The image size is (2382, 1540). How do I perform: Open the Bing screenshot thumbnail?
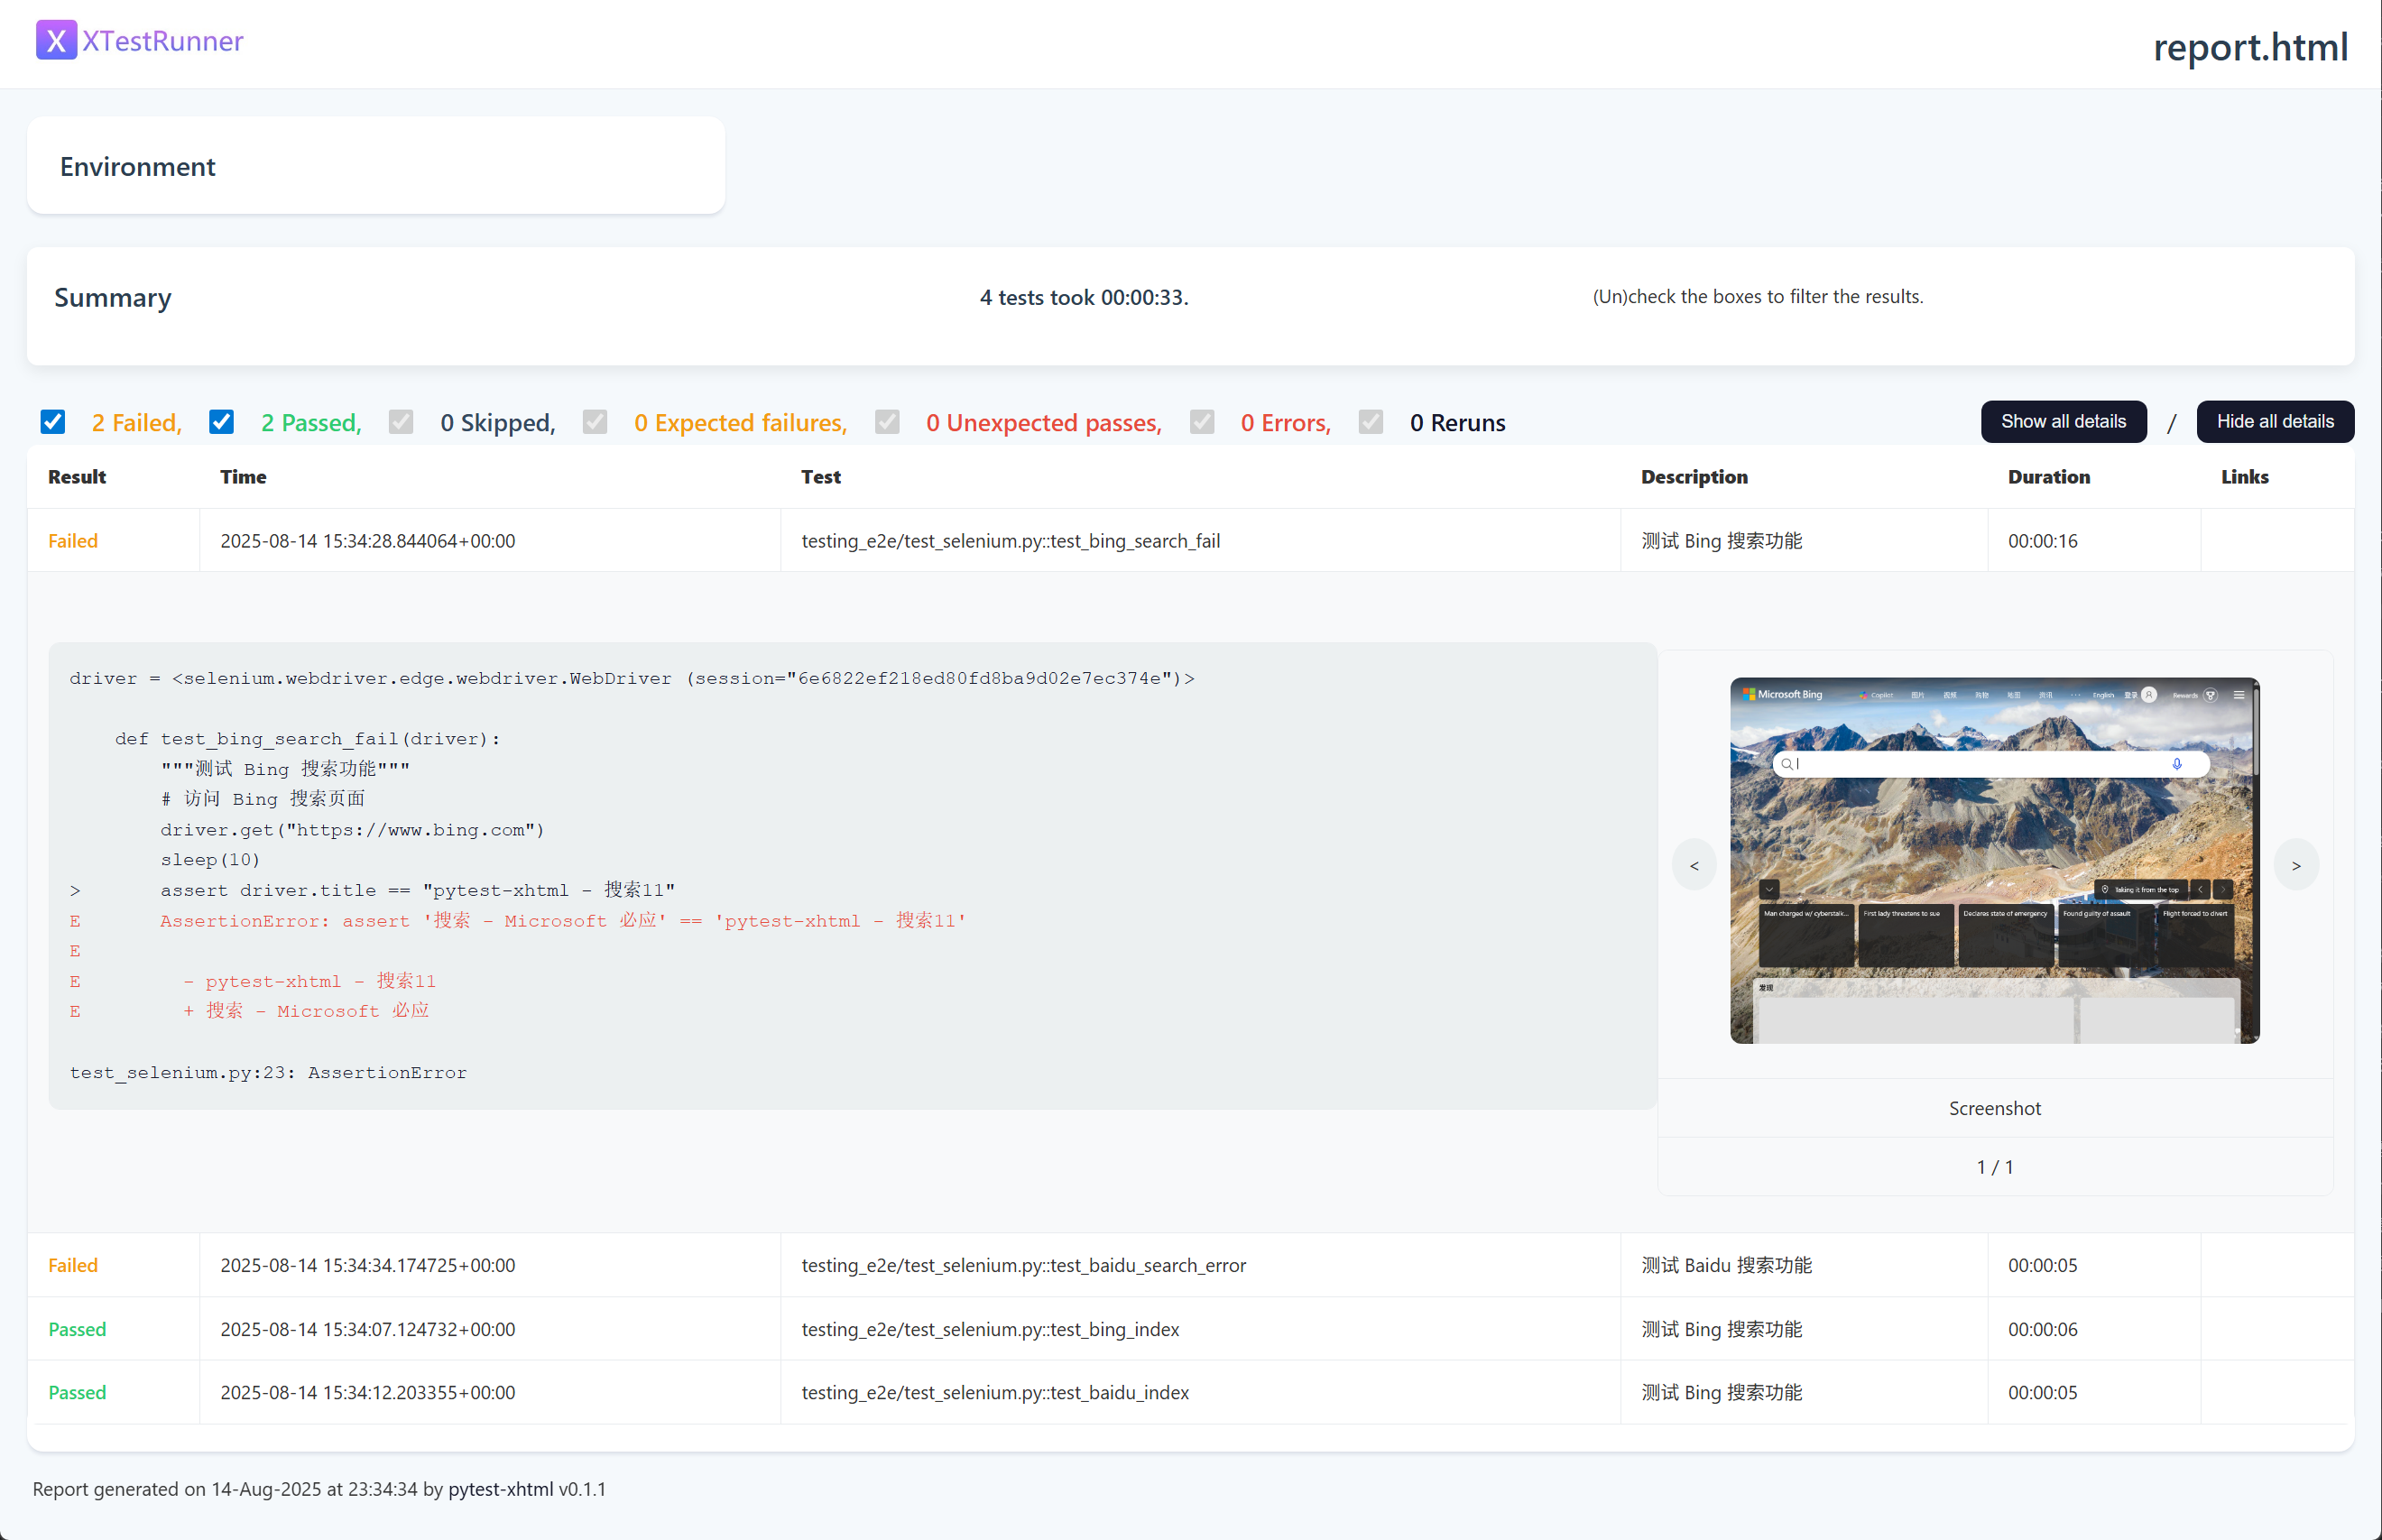pyautogui.click(x=1994, y=861)
